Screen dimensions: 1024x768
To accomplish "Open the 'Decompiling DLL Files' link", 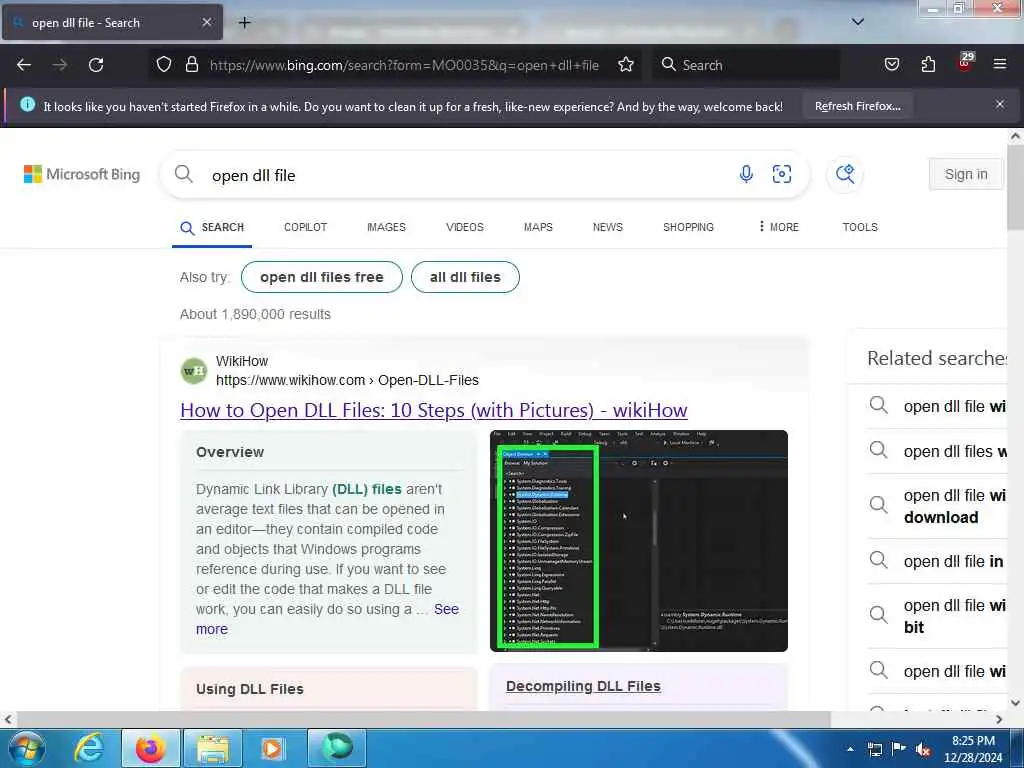I will click(583, 686).
